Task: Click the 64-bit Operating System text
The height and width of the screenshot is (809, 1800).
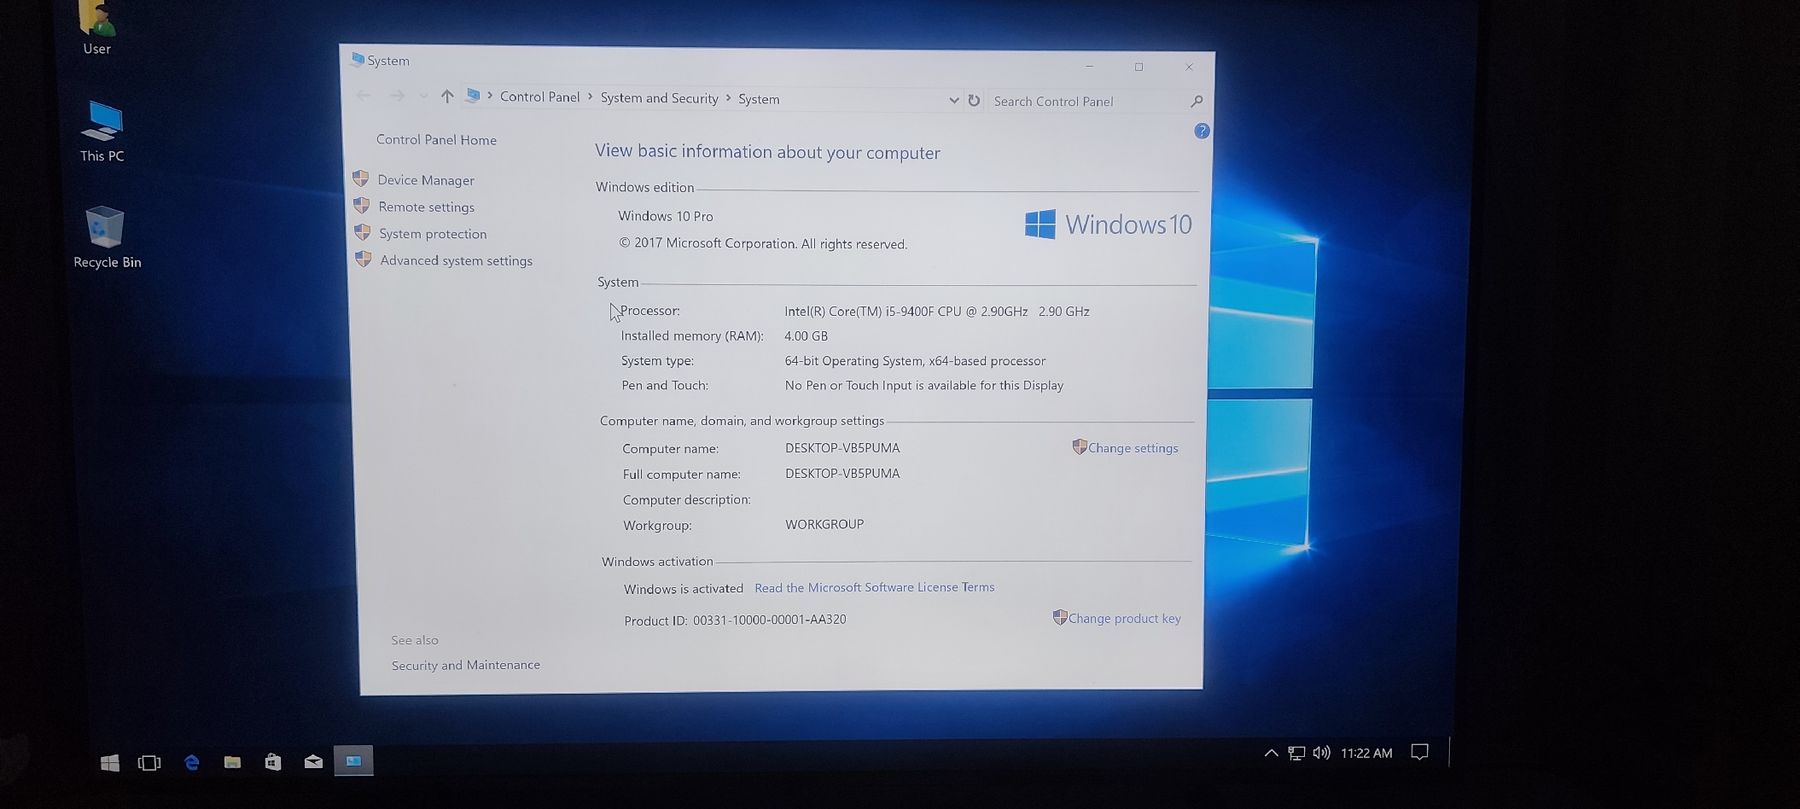Action: coord(915,361)
